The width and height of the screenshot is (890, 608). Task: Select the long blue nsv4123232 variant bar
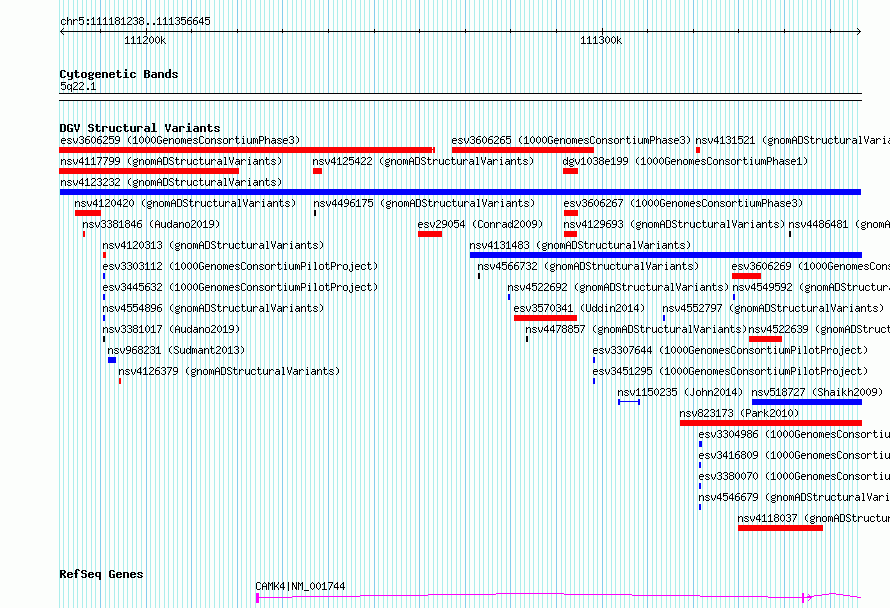tap(460, 192)
